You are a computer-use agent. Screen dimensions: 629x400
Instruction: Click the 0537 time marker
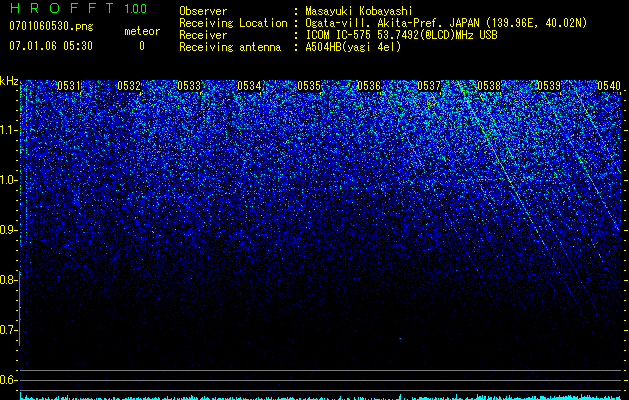click(429, 86)
